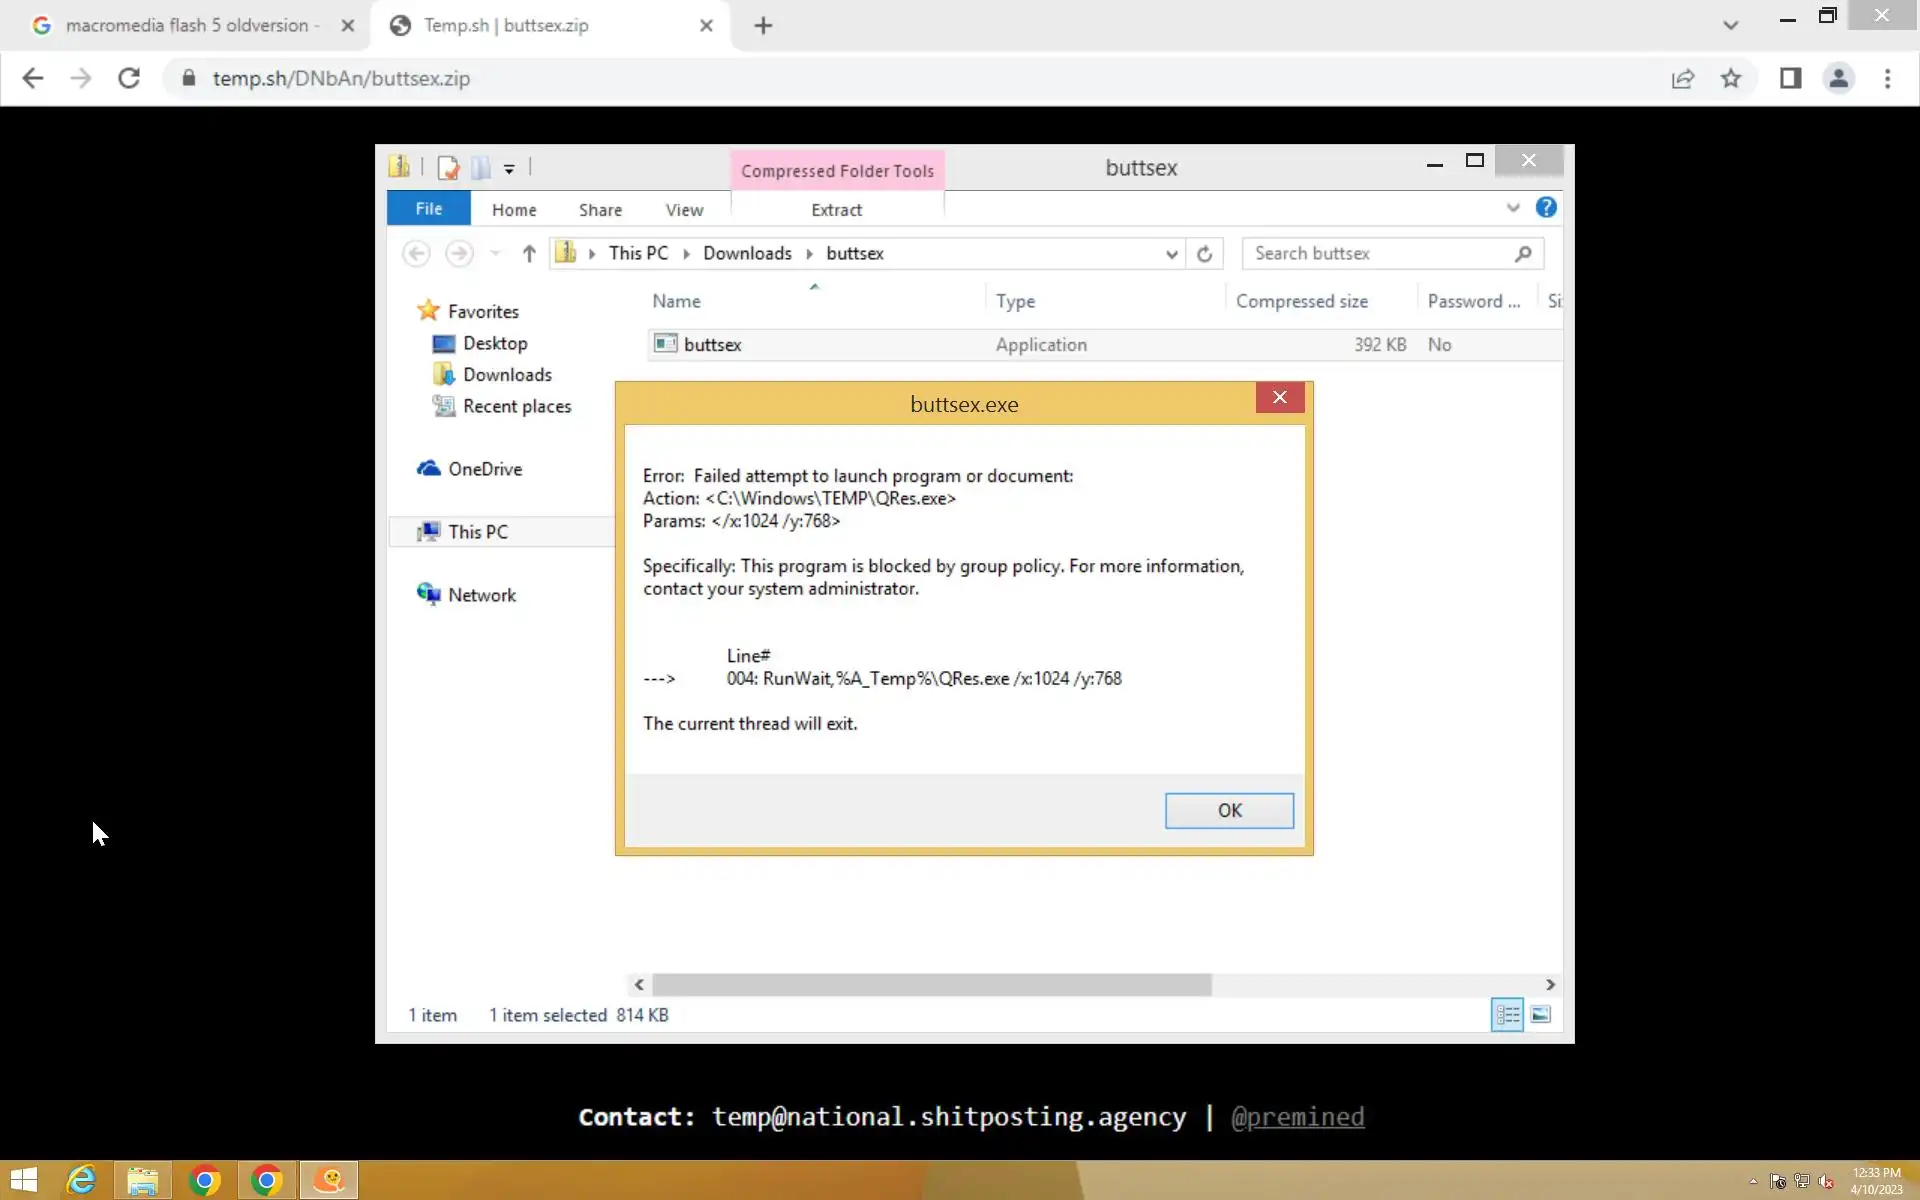Open the @premined contact link

coord(1297,1116)
